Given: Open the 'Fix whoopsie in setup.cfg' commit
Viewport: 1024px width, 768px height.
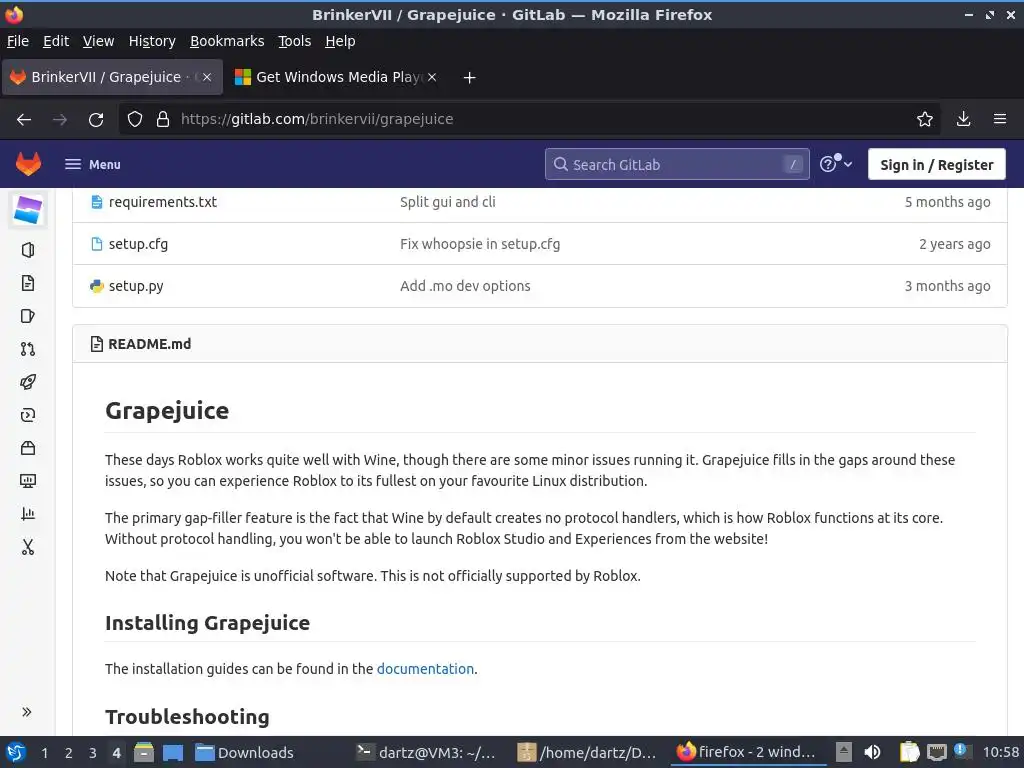Looking at the screenshot, I should coord(480,244).
